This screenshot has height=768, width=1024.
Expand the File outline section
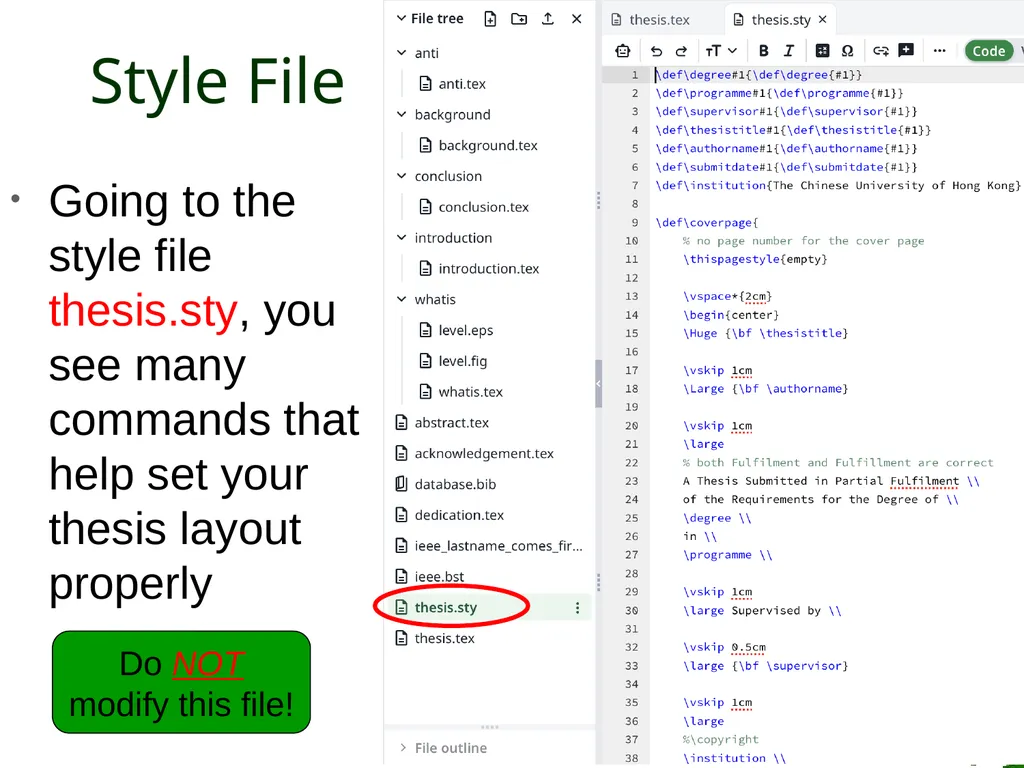click(x=403, y=748)
